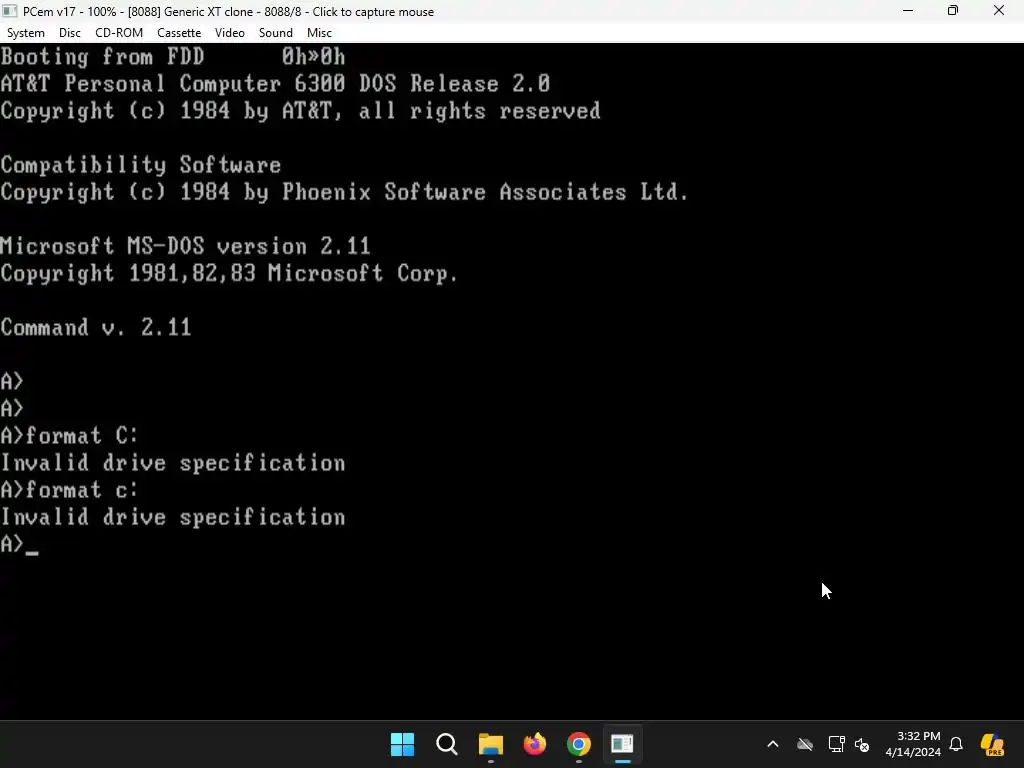Open the network display tray icon
The image size is (1024, 768).
(837, 744)
